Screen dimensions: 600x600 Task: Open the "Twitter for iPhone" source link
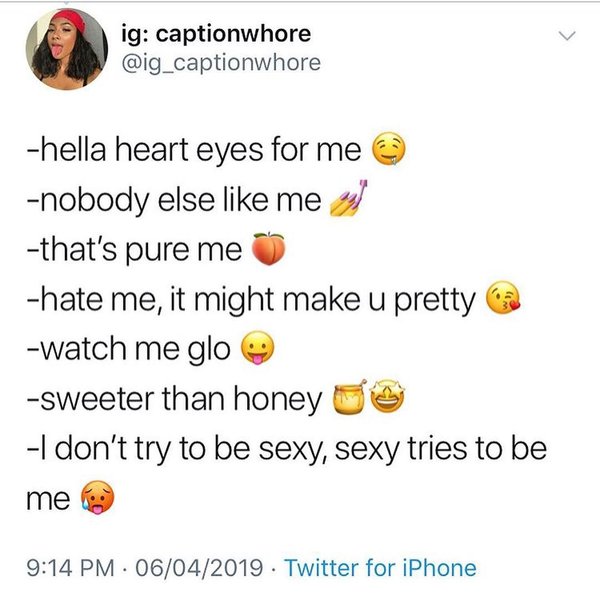pyautogui.click(x=380, y=568)
